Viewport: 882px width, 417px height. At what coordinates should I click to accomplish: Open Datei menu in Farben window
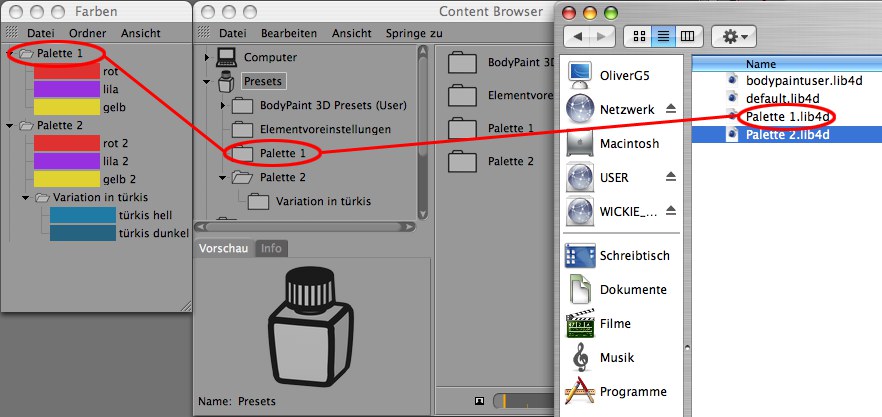click(40, 33)
